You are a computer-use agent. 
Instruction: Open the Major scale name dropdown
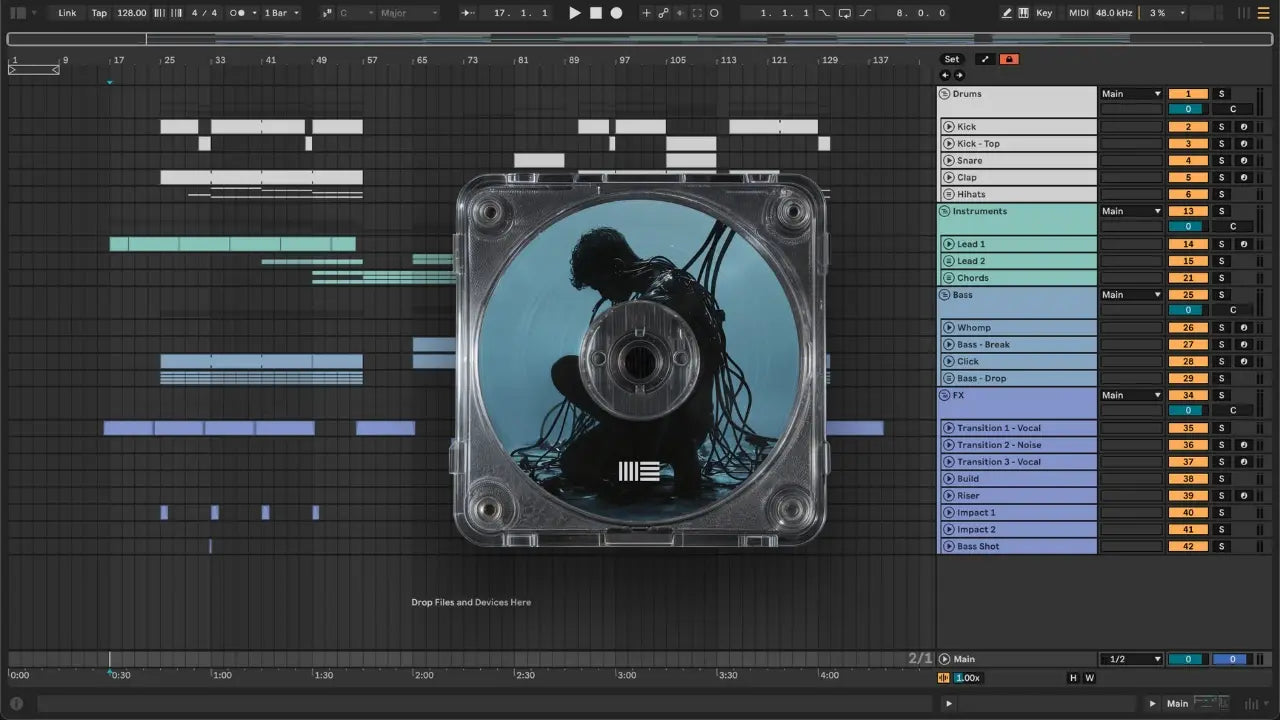click(408, 13)
